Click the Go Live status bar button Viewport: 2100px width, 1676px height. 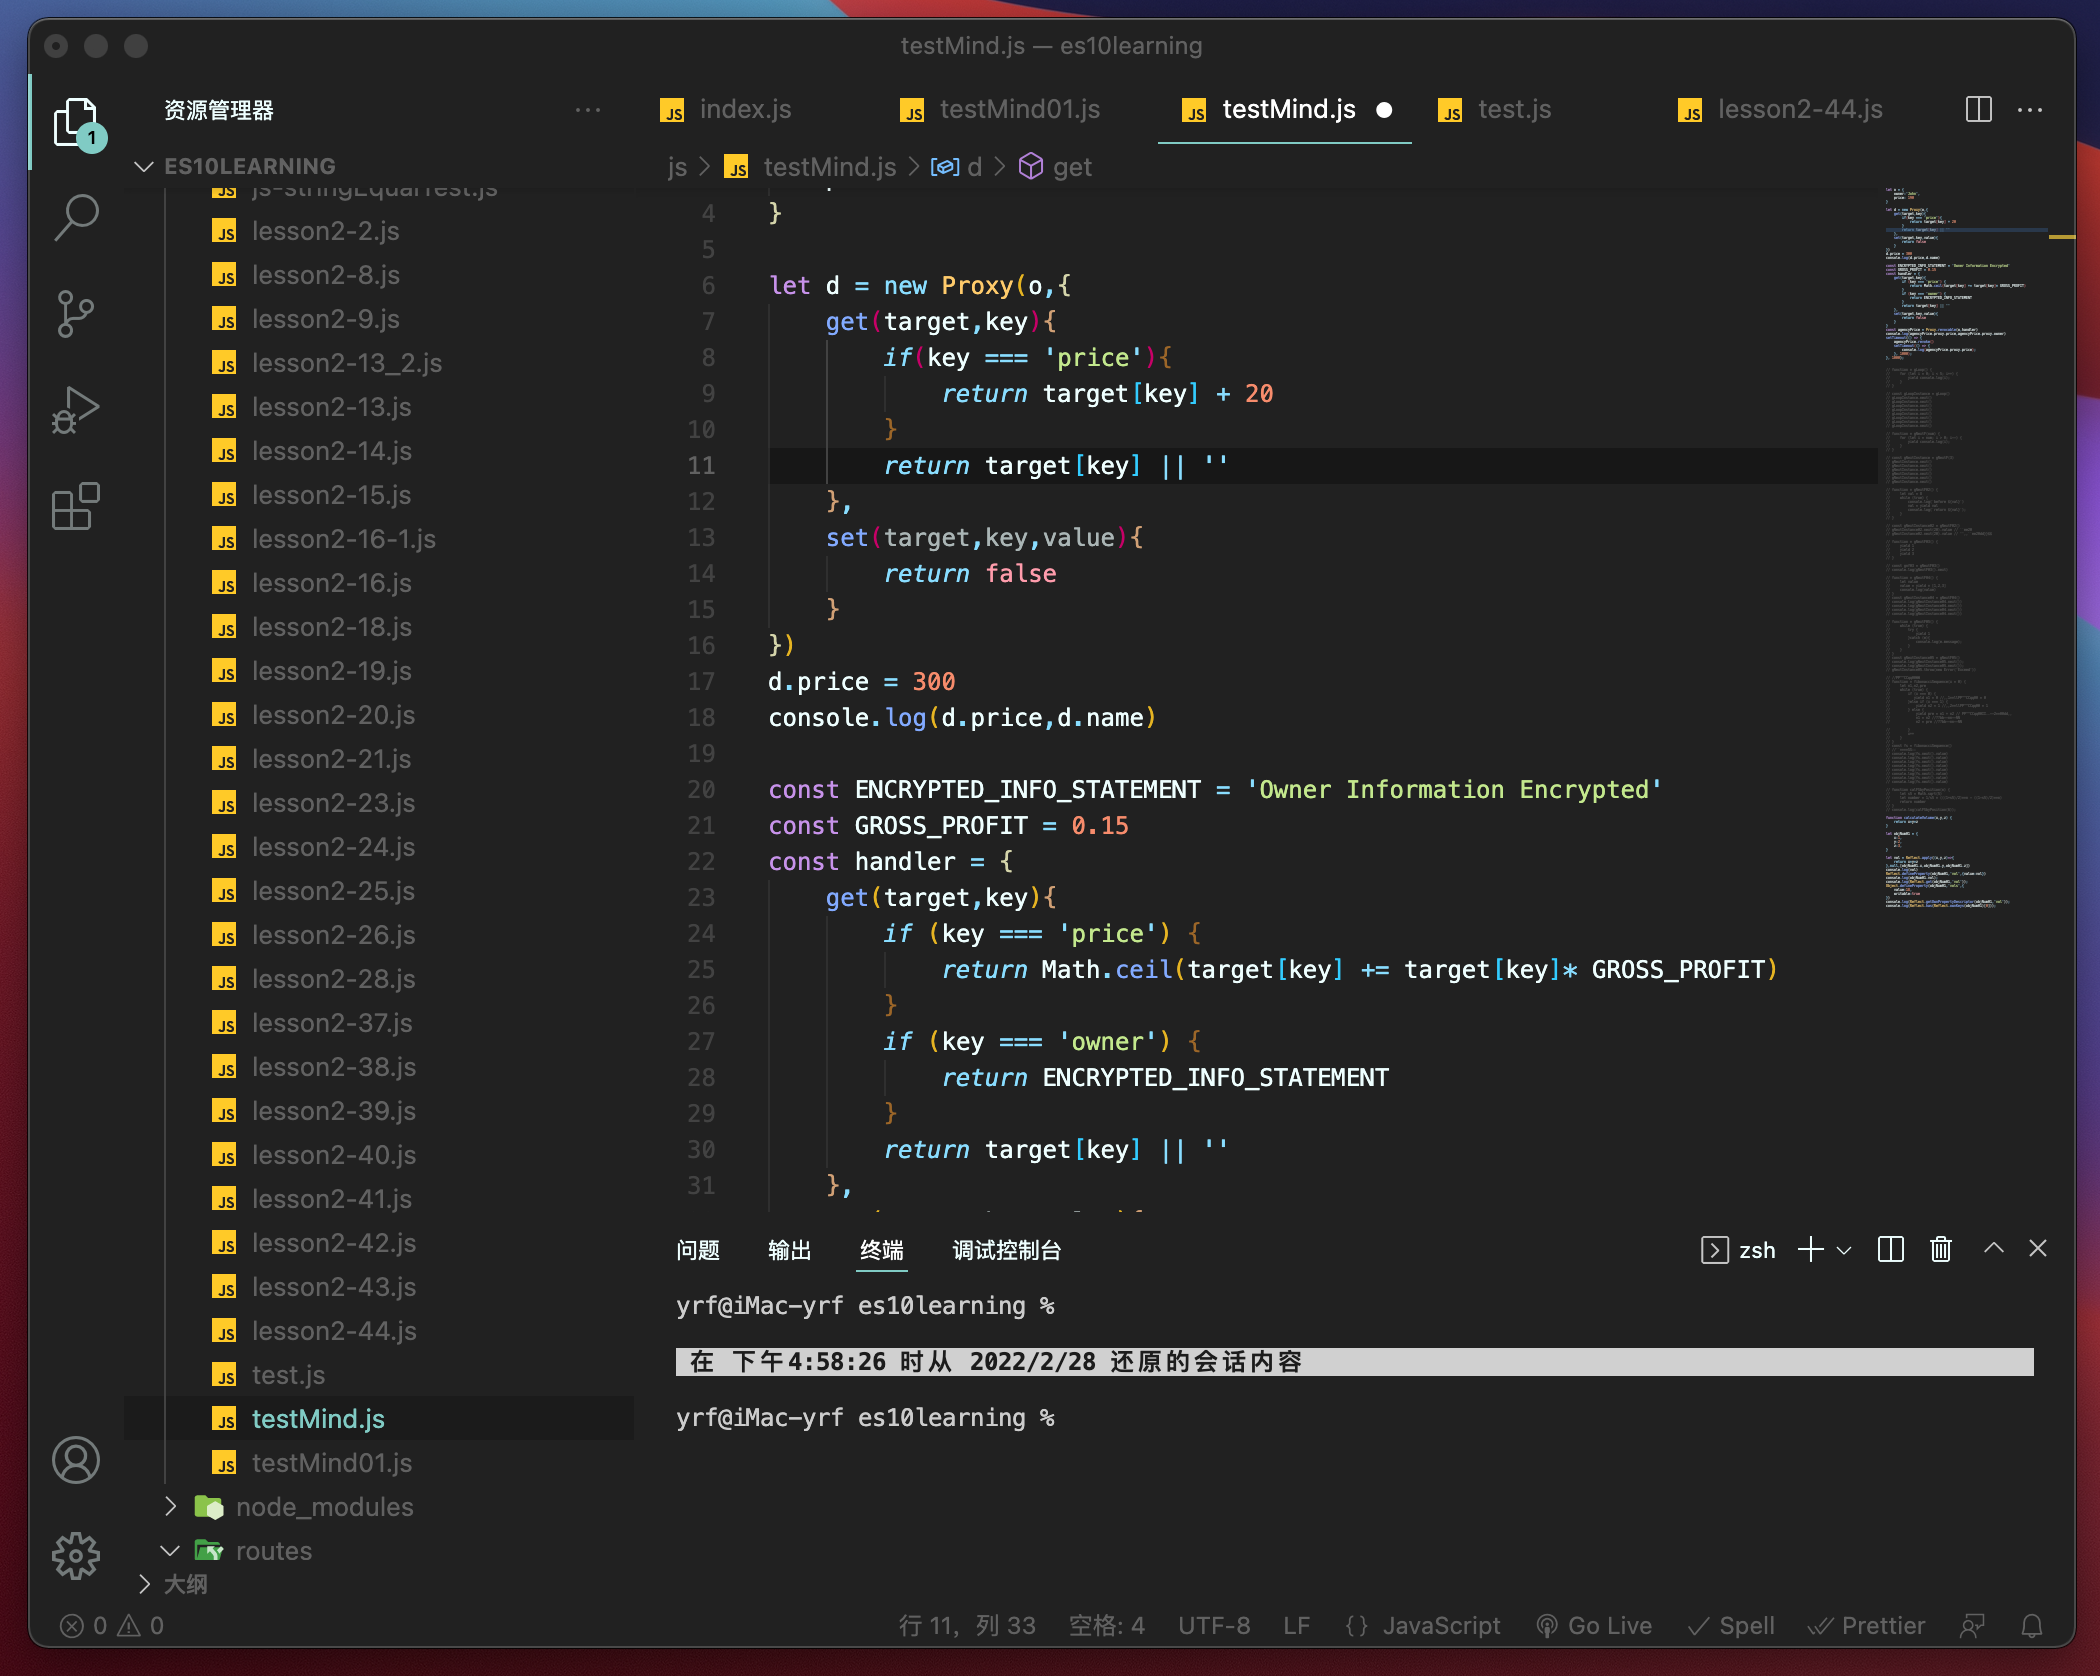pos(1594,1626)
